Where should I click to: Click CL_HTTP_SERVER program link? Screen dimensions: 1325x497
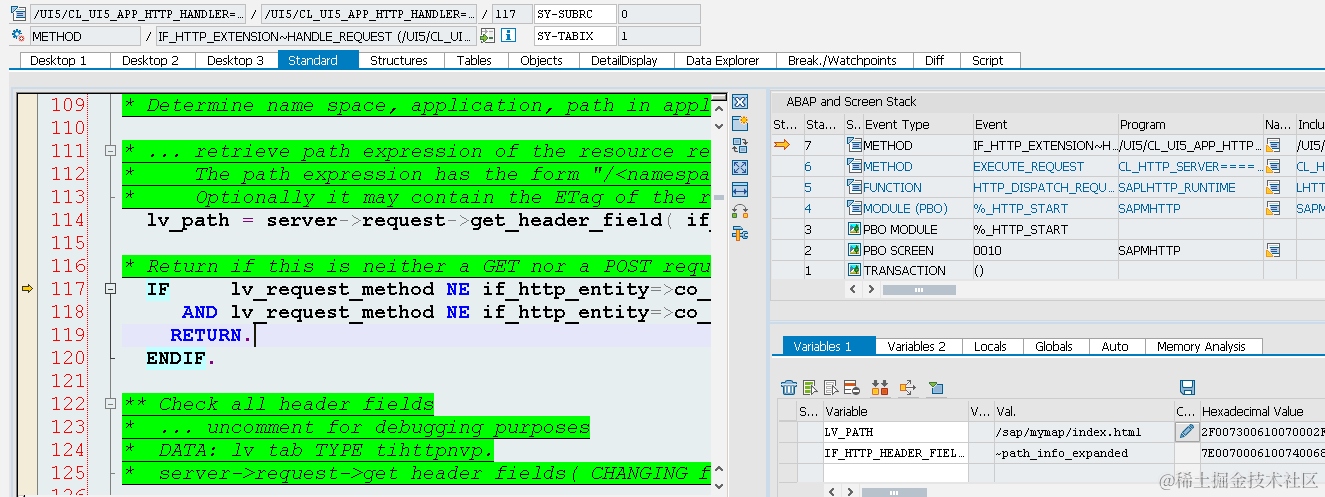(x=1189, y=167)
